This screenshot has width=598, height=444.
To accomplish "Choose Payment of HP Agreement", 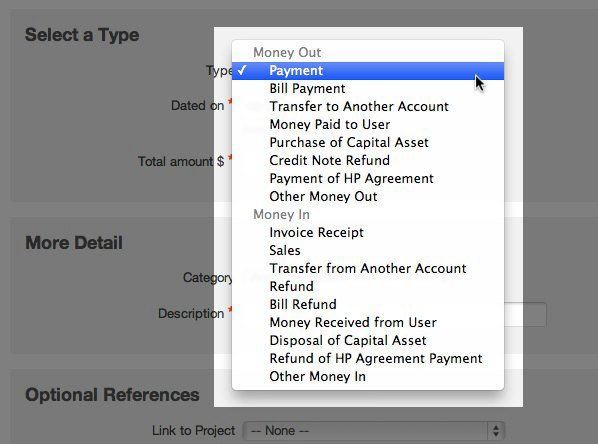I will [368, 179].
